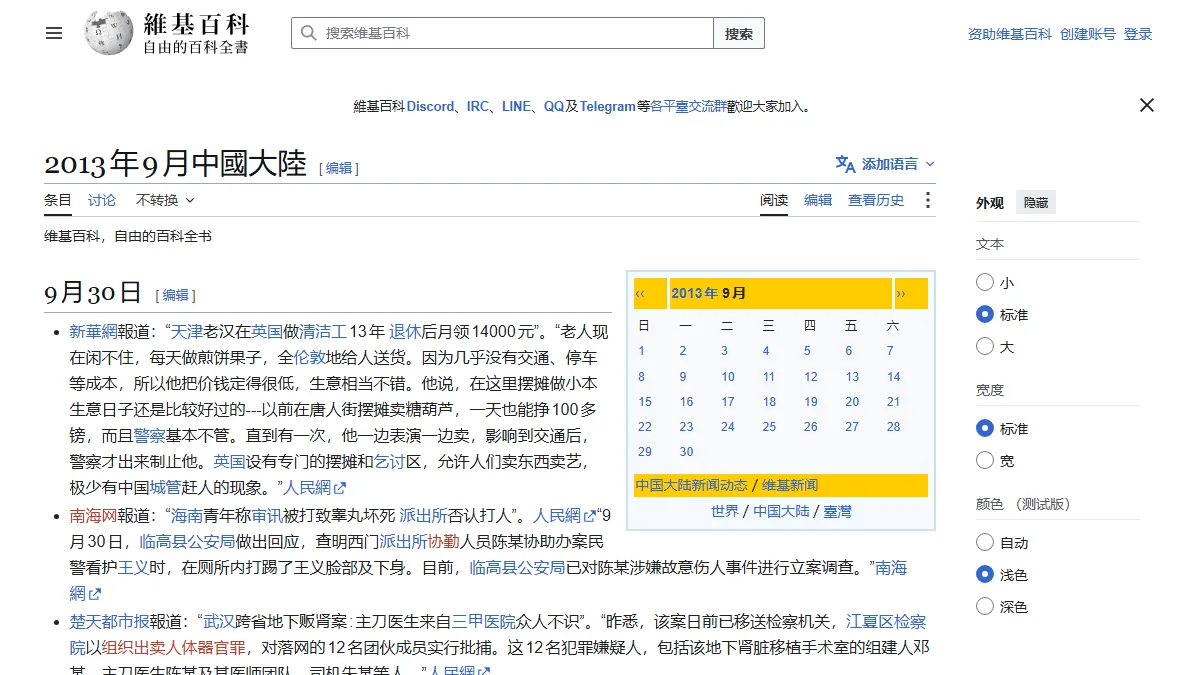1200x675 pixels.
Task: Select calendar day 28
Action: [894, 427]
